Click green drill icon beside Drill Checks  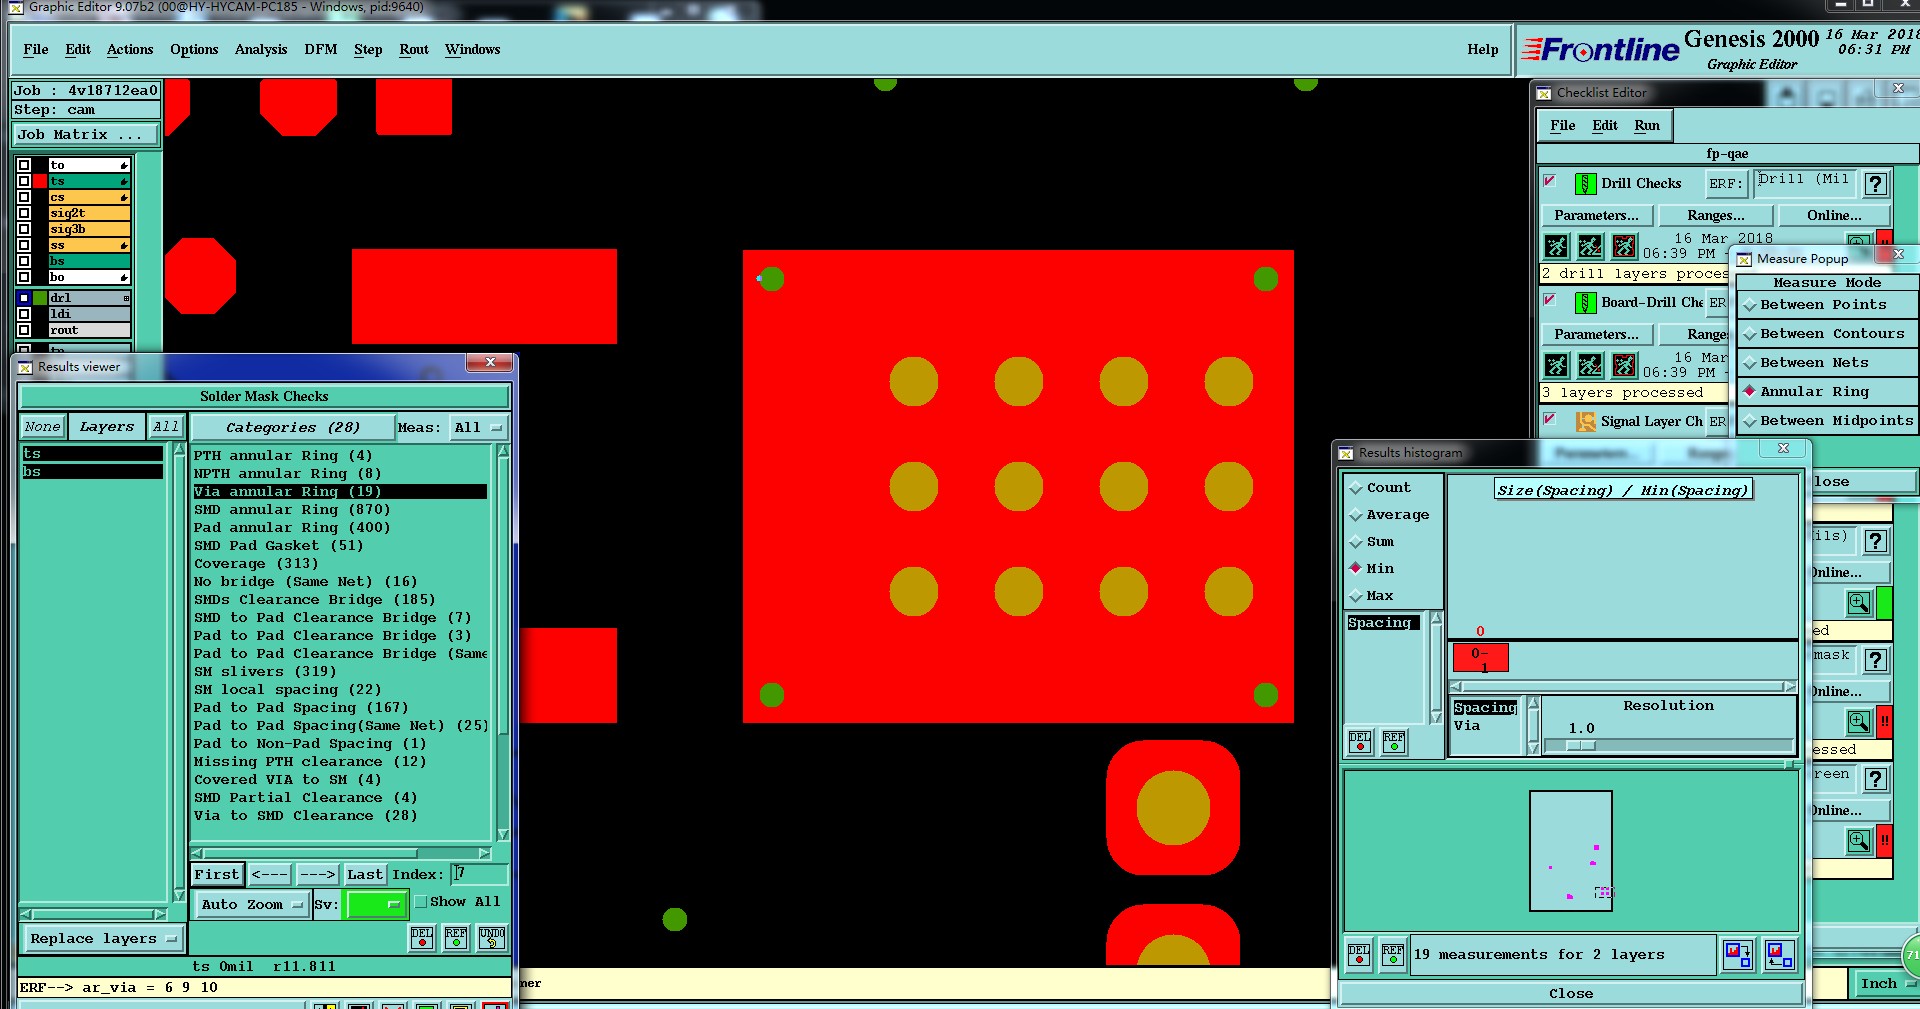[1585, 184]
